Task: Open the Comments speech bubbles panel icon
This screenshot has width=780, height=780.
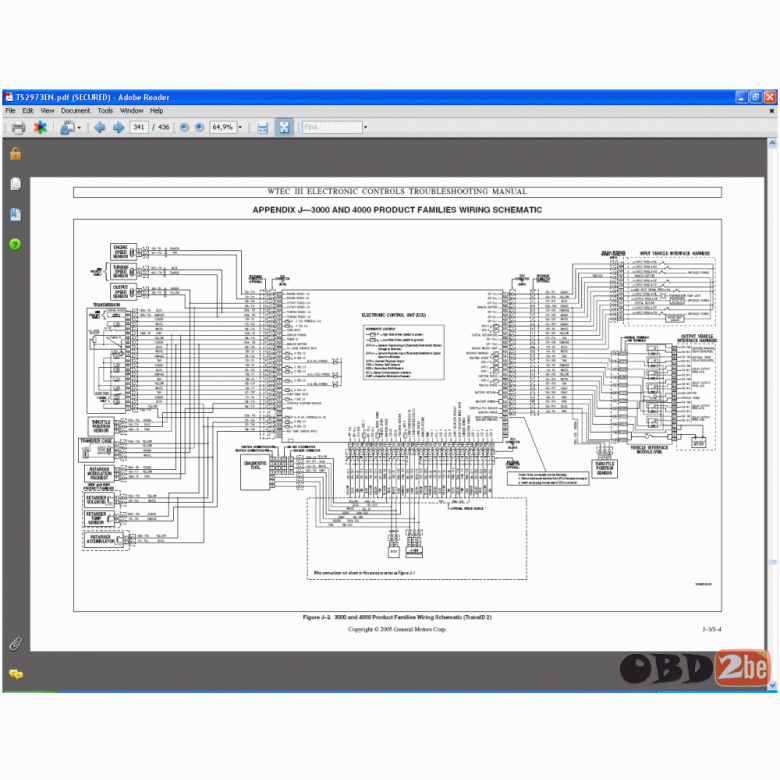Action: click(16, 675)
